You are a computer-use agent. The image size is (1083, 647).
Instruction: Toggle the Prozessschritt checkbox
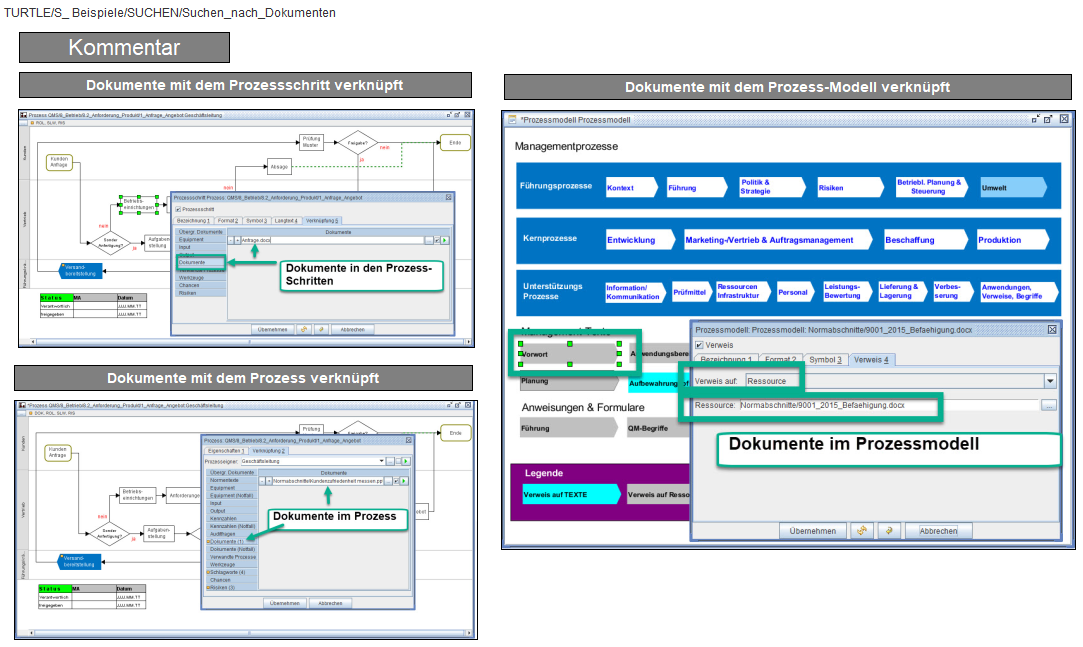[x=178, y=209]
